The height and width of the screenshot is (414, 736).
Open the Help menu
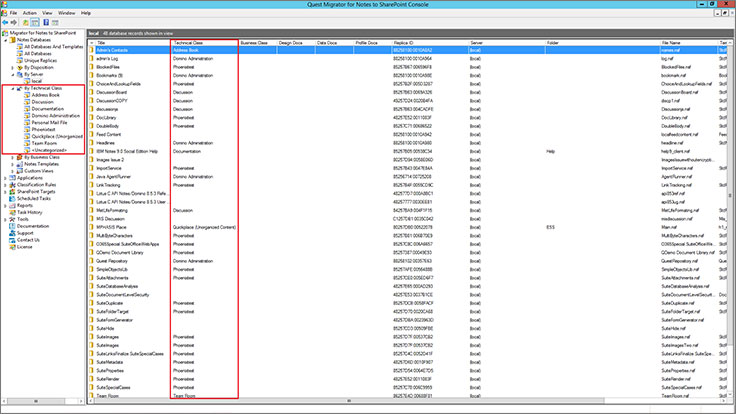(x=86, y=13)
